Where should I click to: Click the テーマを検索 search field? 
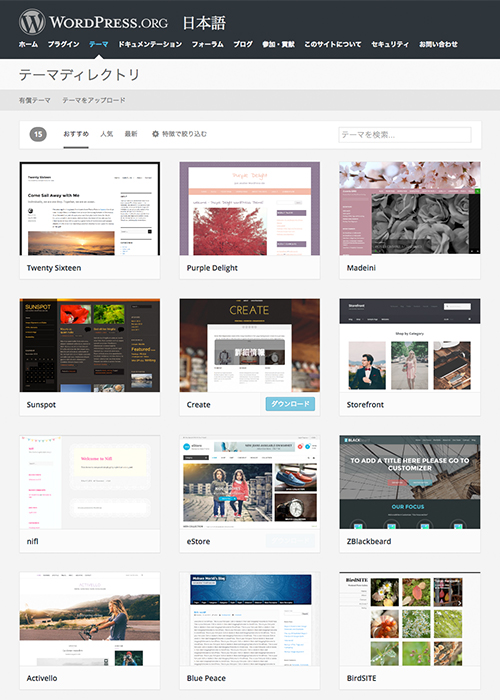[405, 135]
